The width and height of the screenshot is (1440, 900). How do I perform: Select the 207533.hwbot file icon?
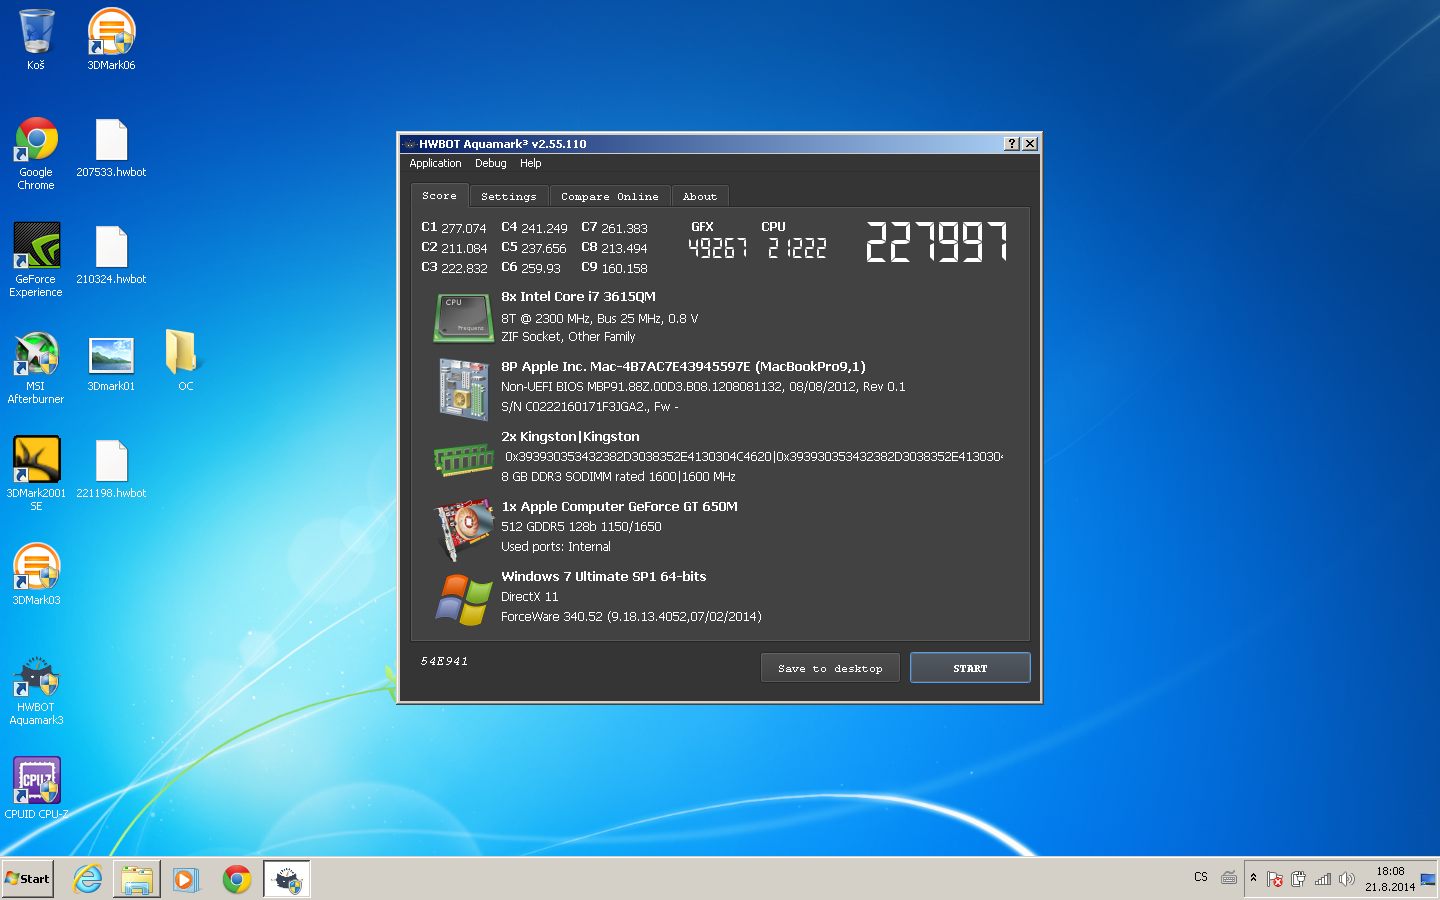coord(111,148)
